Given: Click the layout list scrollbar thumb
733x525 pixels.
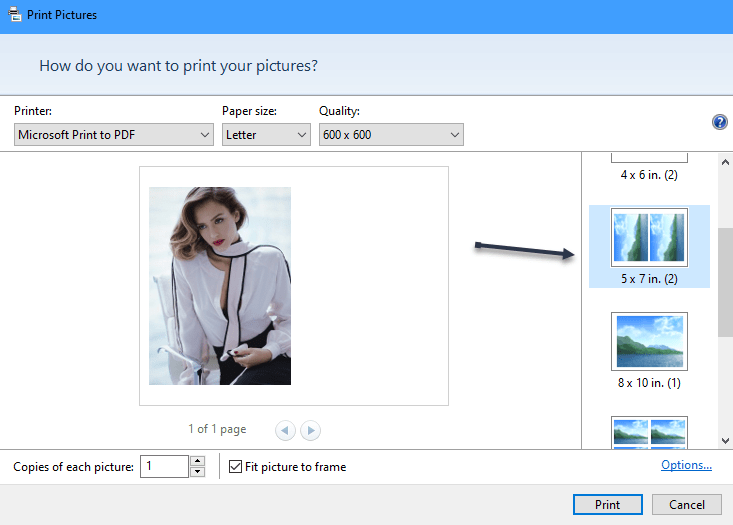Looking at the screenshot, I should 725,280.
